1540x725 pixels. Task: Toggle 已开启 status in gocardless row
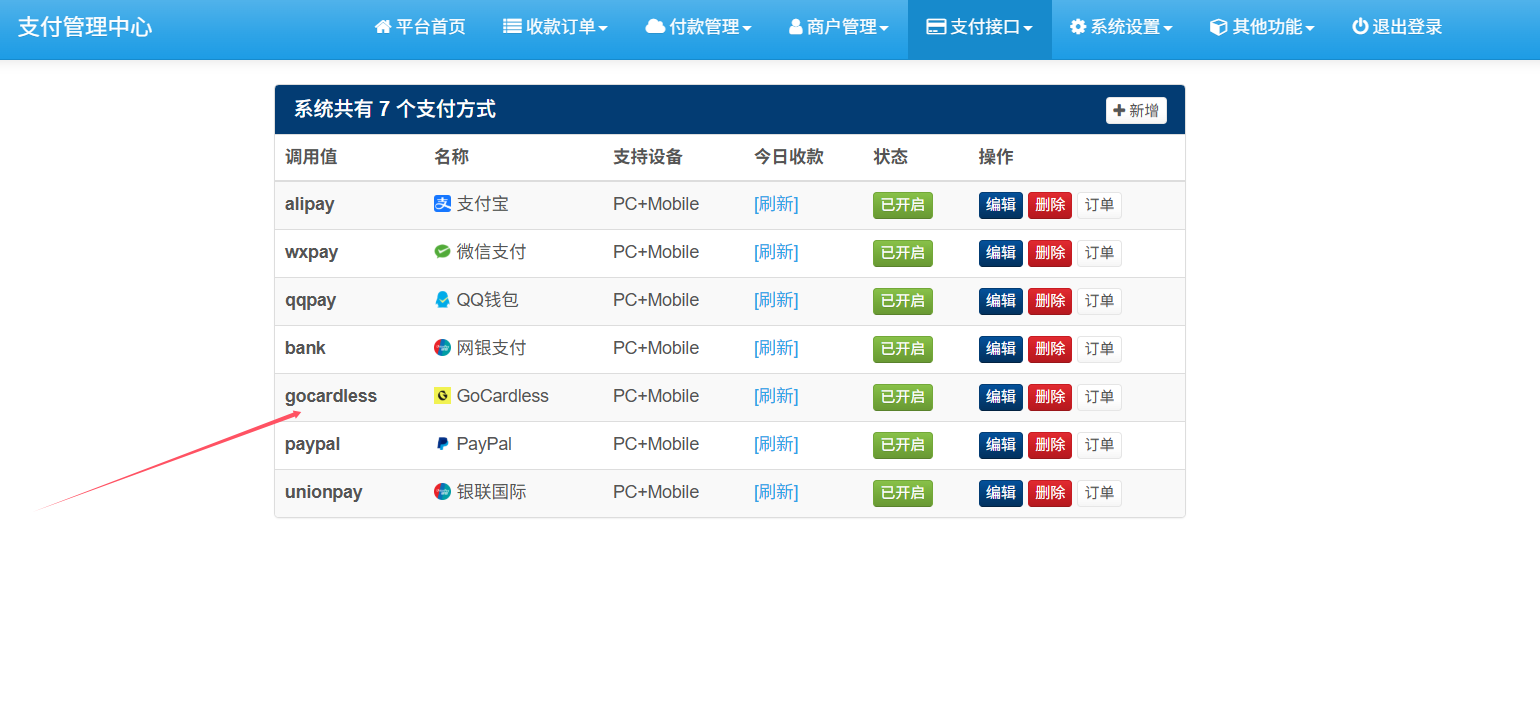[x=902, y=397]
